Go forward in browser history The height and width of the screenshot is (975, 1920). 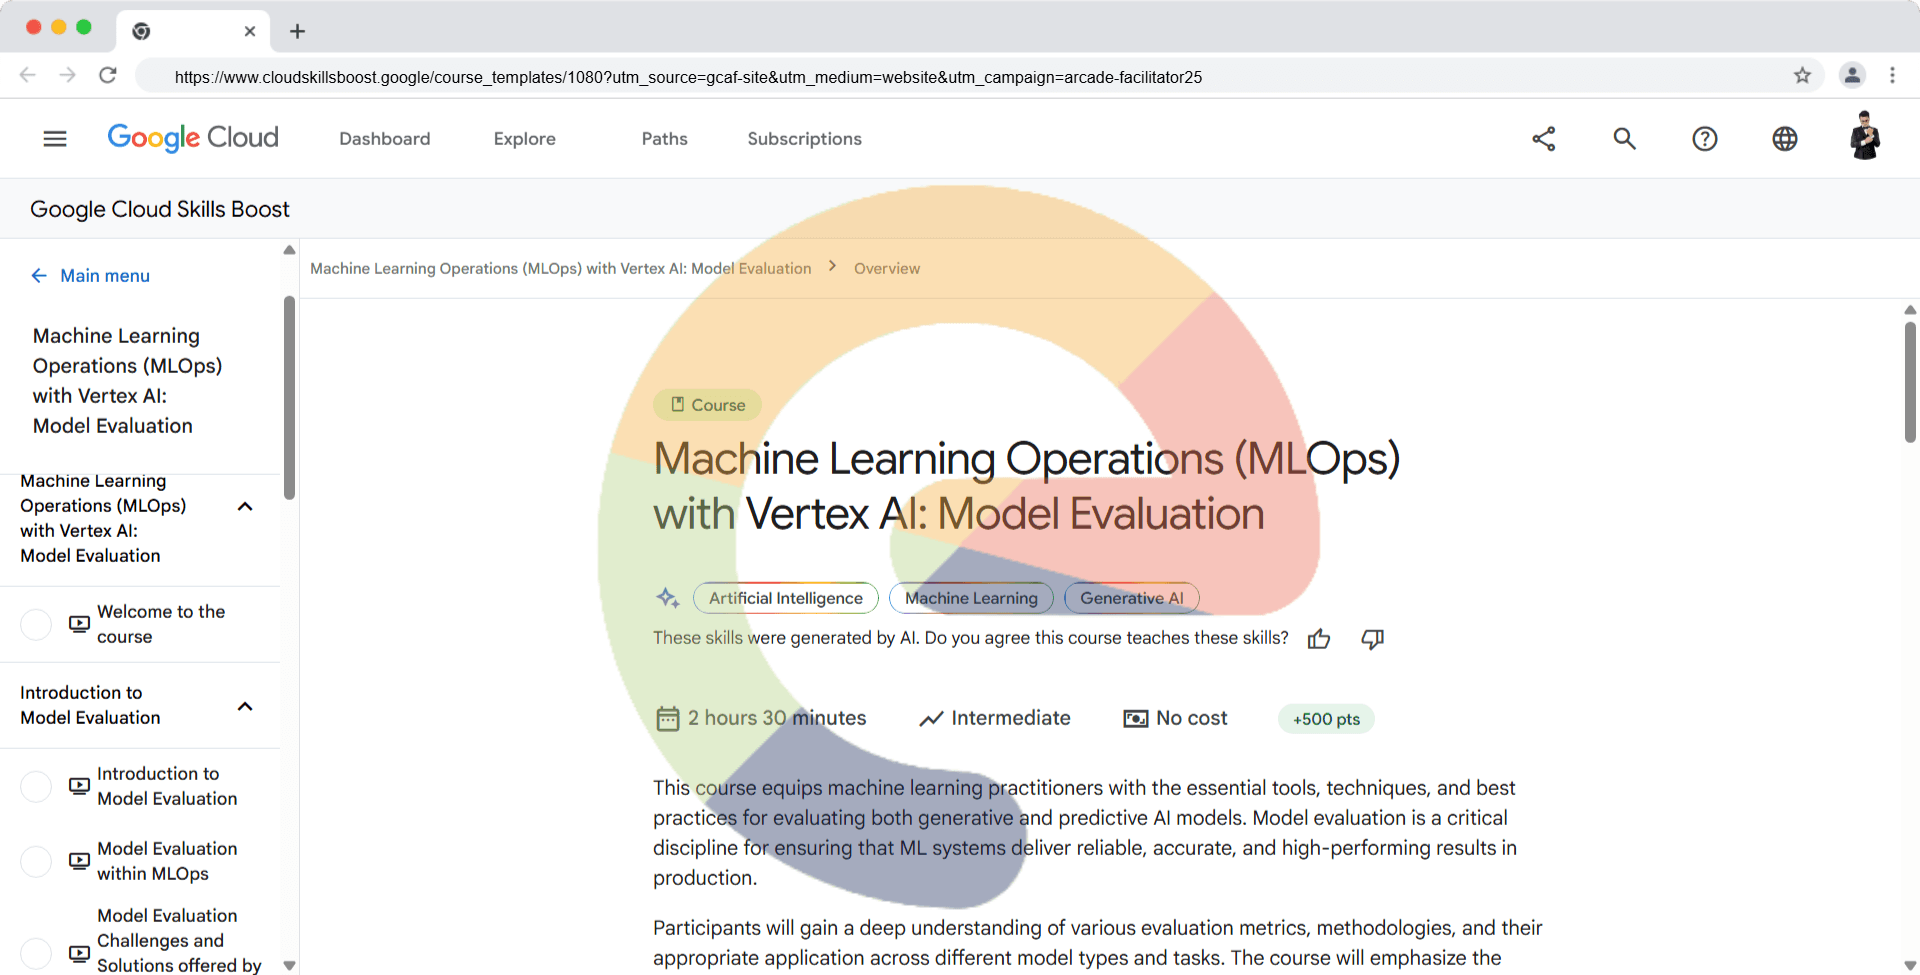point(67,75)
